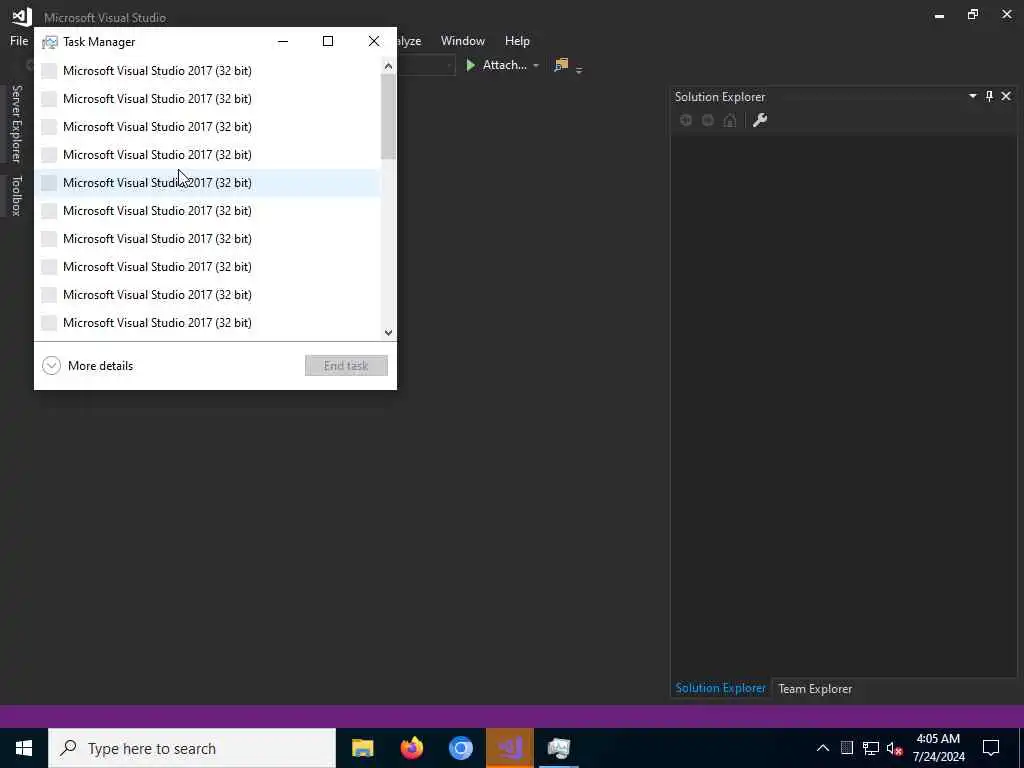Viewport: 1024px width, 768px height.
Task: Click the Solution Explorer Back icon
Action: pos(686,120)
